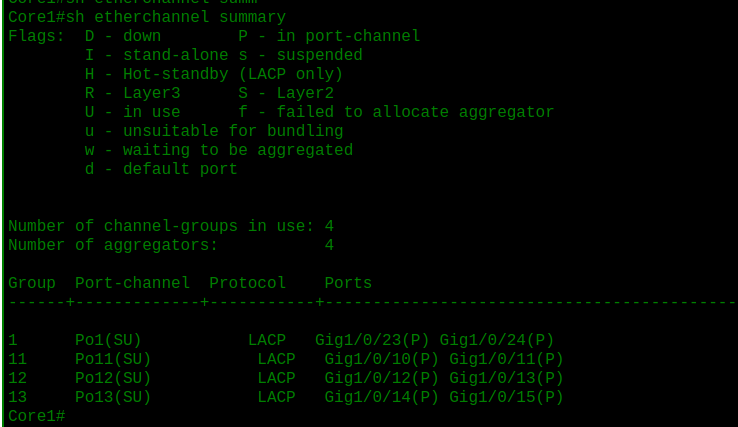Click port Gig1/0/15(P) in group 13
738x427 pixels.
[x=506, y=397]
